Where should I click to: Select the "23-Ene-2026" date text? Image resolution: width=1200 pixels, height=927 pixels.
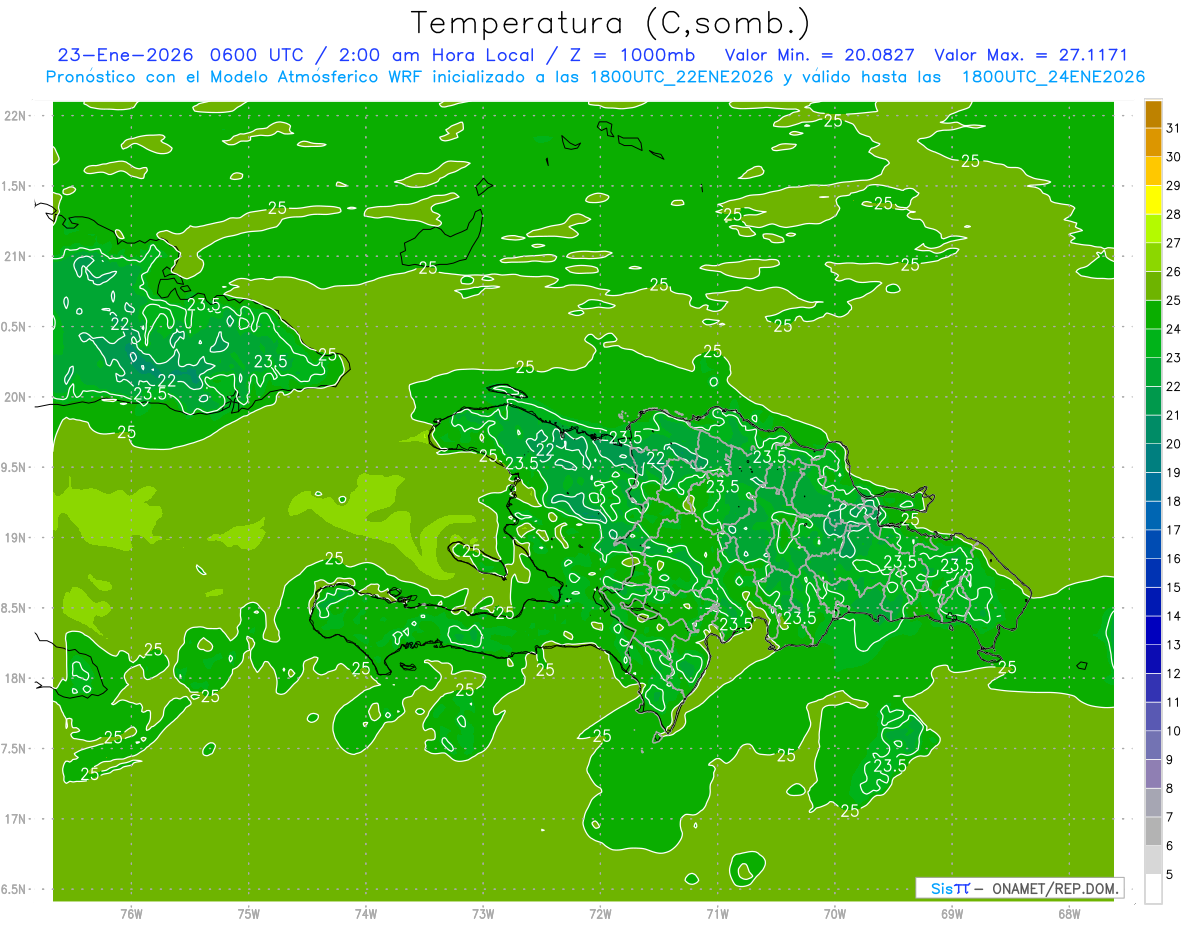tap(124, 55)
